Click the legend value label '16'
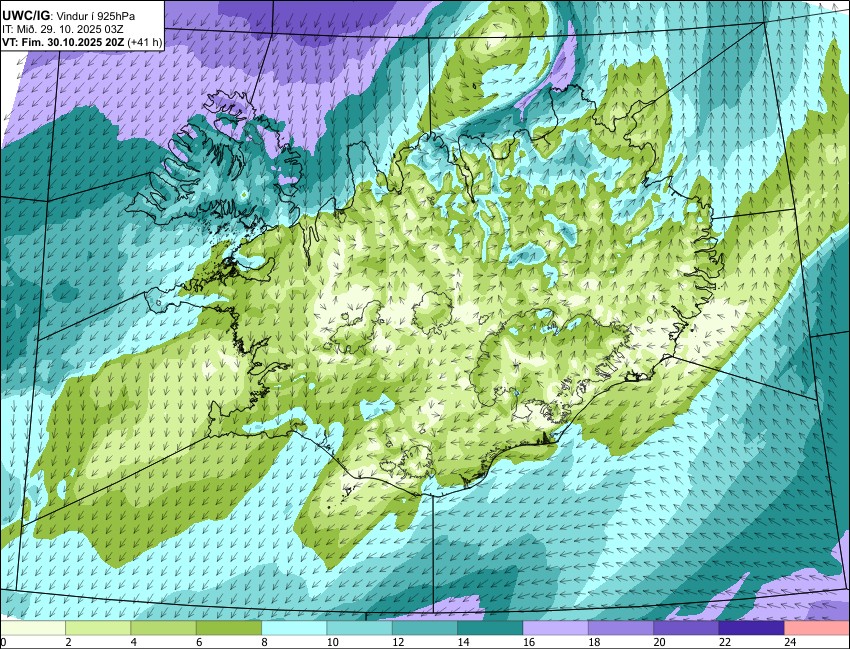The height and width of the screenshot is (649, 850). 529,642
